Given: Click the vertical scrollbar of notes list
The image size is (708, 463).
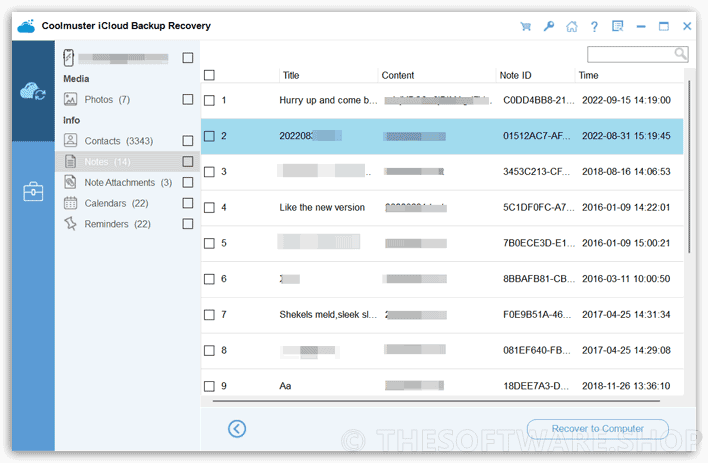Looking at the screenshot, I should pos(689,167).
